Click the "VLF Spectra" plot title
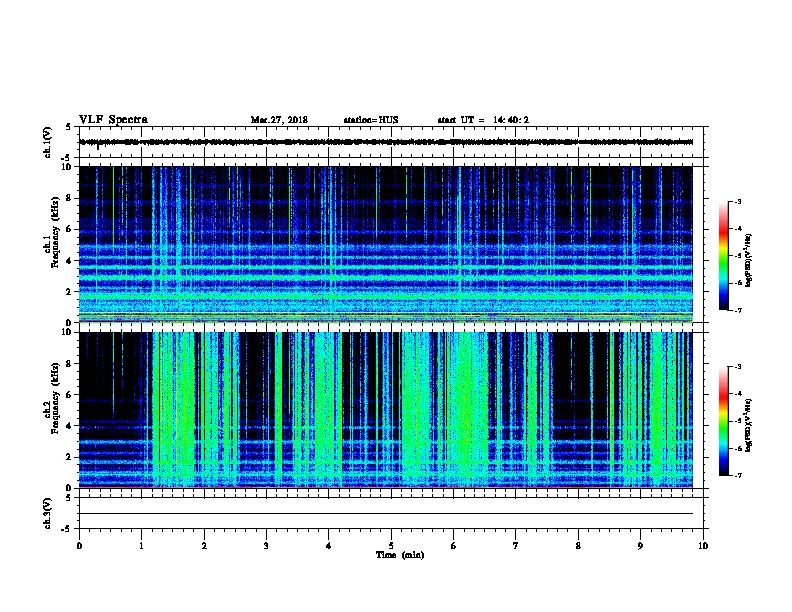 pyautogui.click(x=113, y=120)
